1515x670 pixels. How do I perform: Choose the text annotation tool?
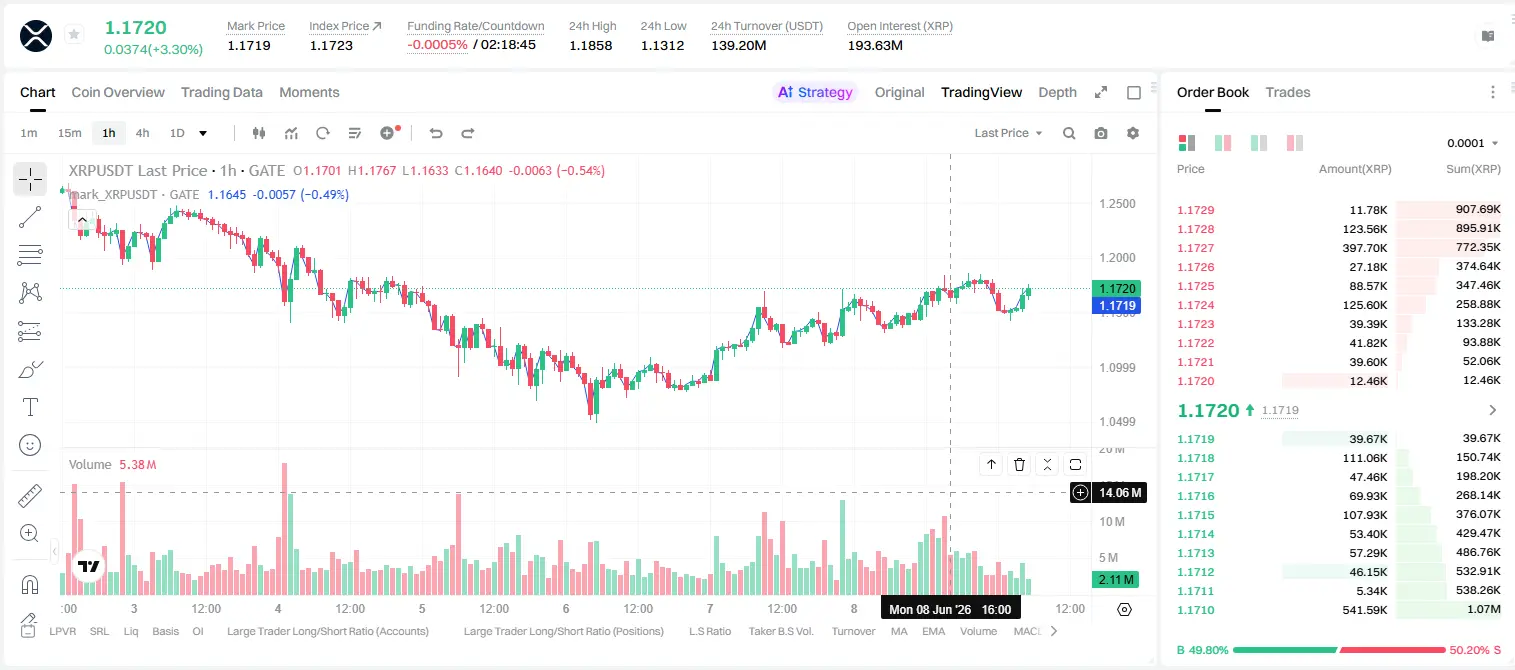point(30,407)
